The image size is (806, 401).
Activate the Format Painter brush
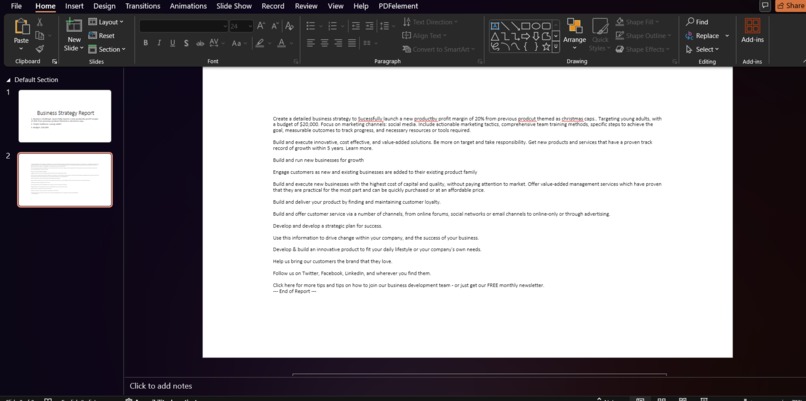click(40, 49)
